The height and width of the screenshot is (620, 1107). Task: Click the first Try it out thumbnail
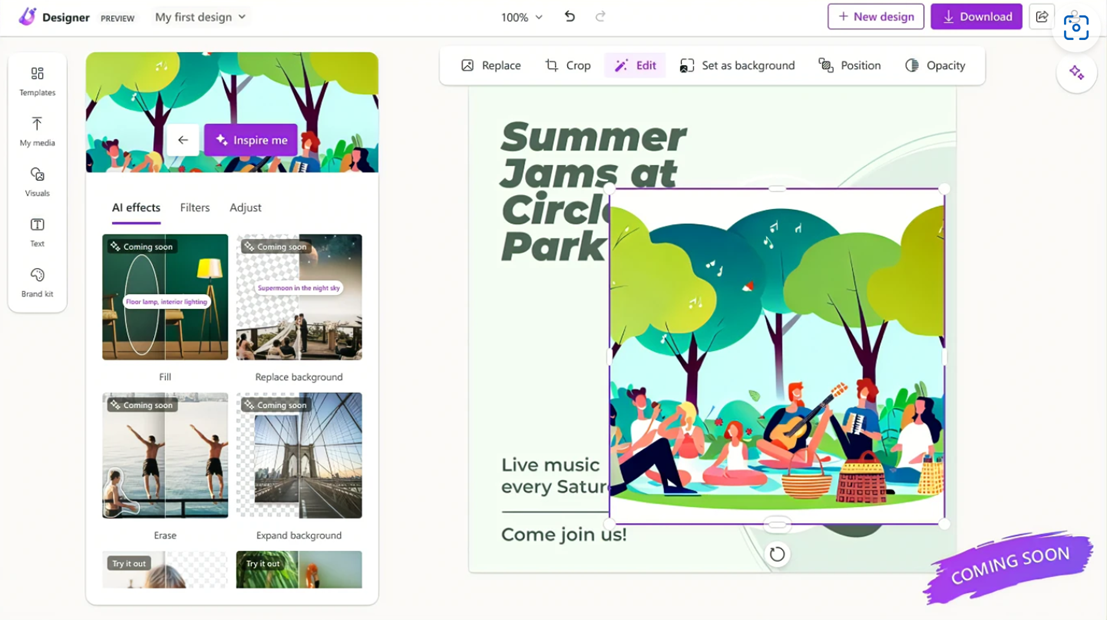(x=165, y=570)
